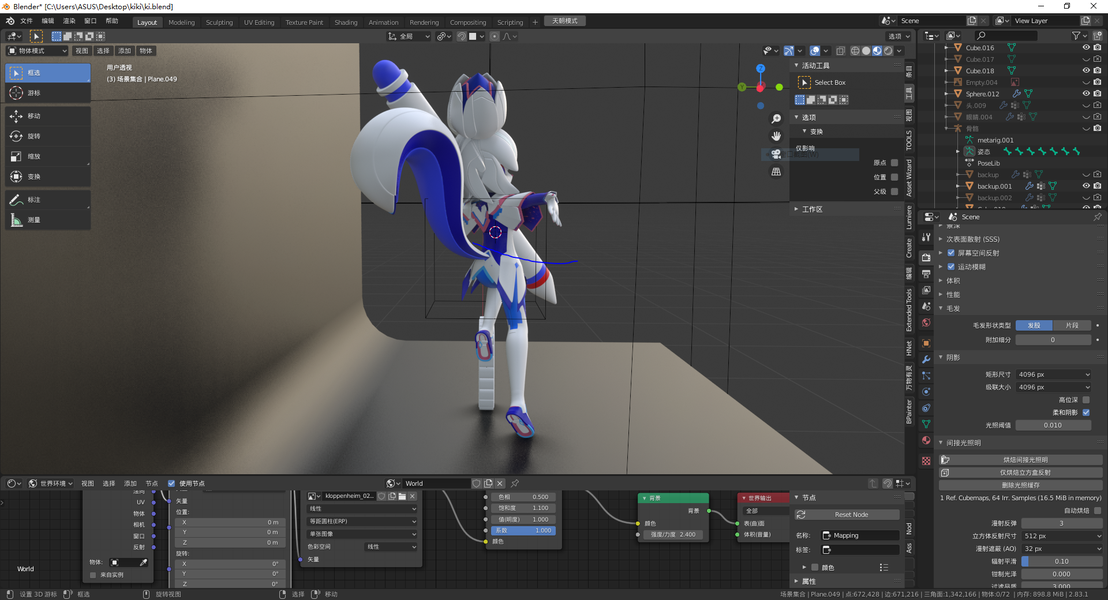
Task: Click 删除光照缓存 button
Action: (1020, 486)
